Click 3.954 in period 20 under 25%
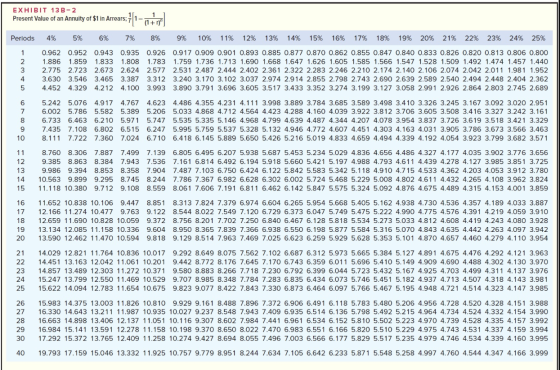This screenshot has height=370, width=560. point(539,238)
